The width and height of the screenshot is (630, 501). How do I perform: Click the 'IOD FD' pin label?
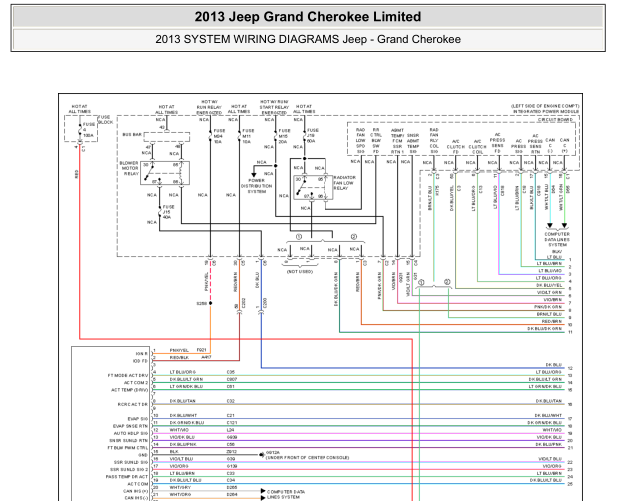coord(140,361)
